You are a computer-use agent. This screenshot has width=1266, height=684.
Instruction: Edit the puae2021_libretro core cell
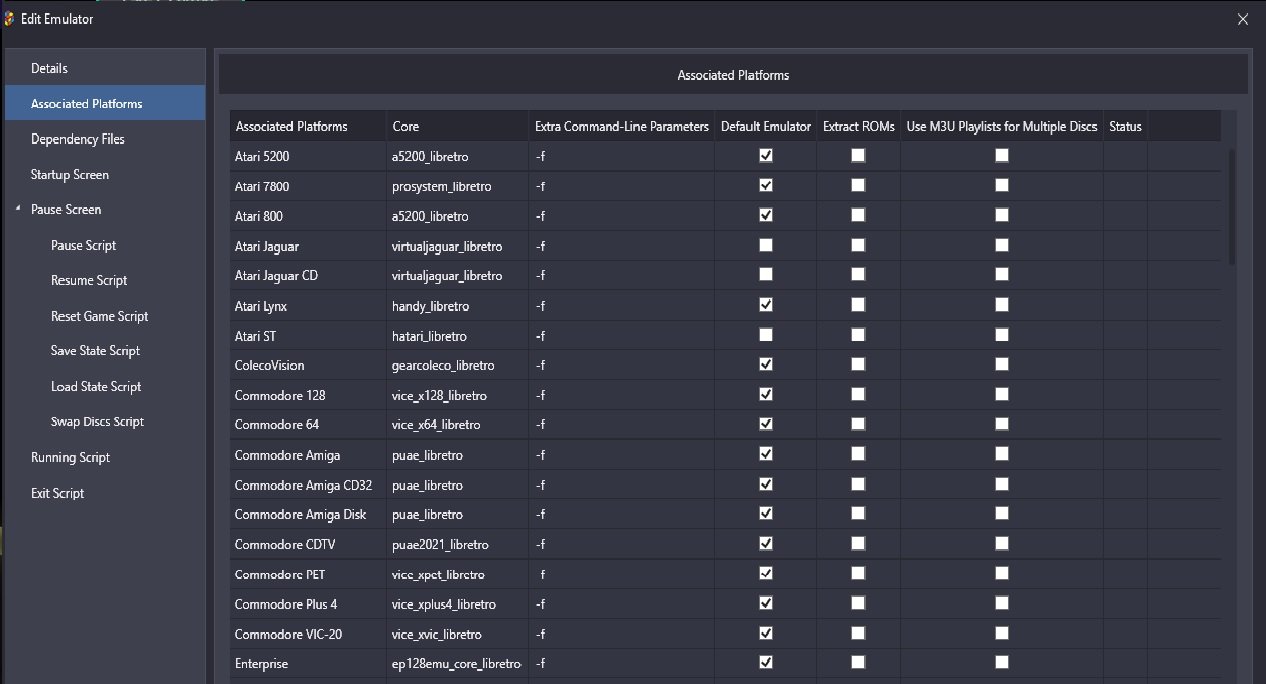click(458, 545)
